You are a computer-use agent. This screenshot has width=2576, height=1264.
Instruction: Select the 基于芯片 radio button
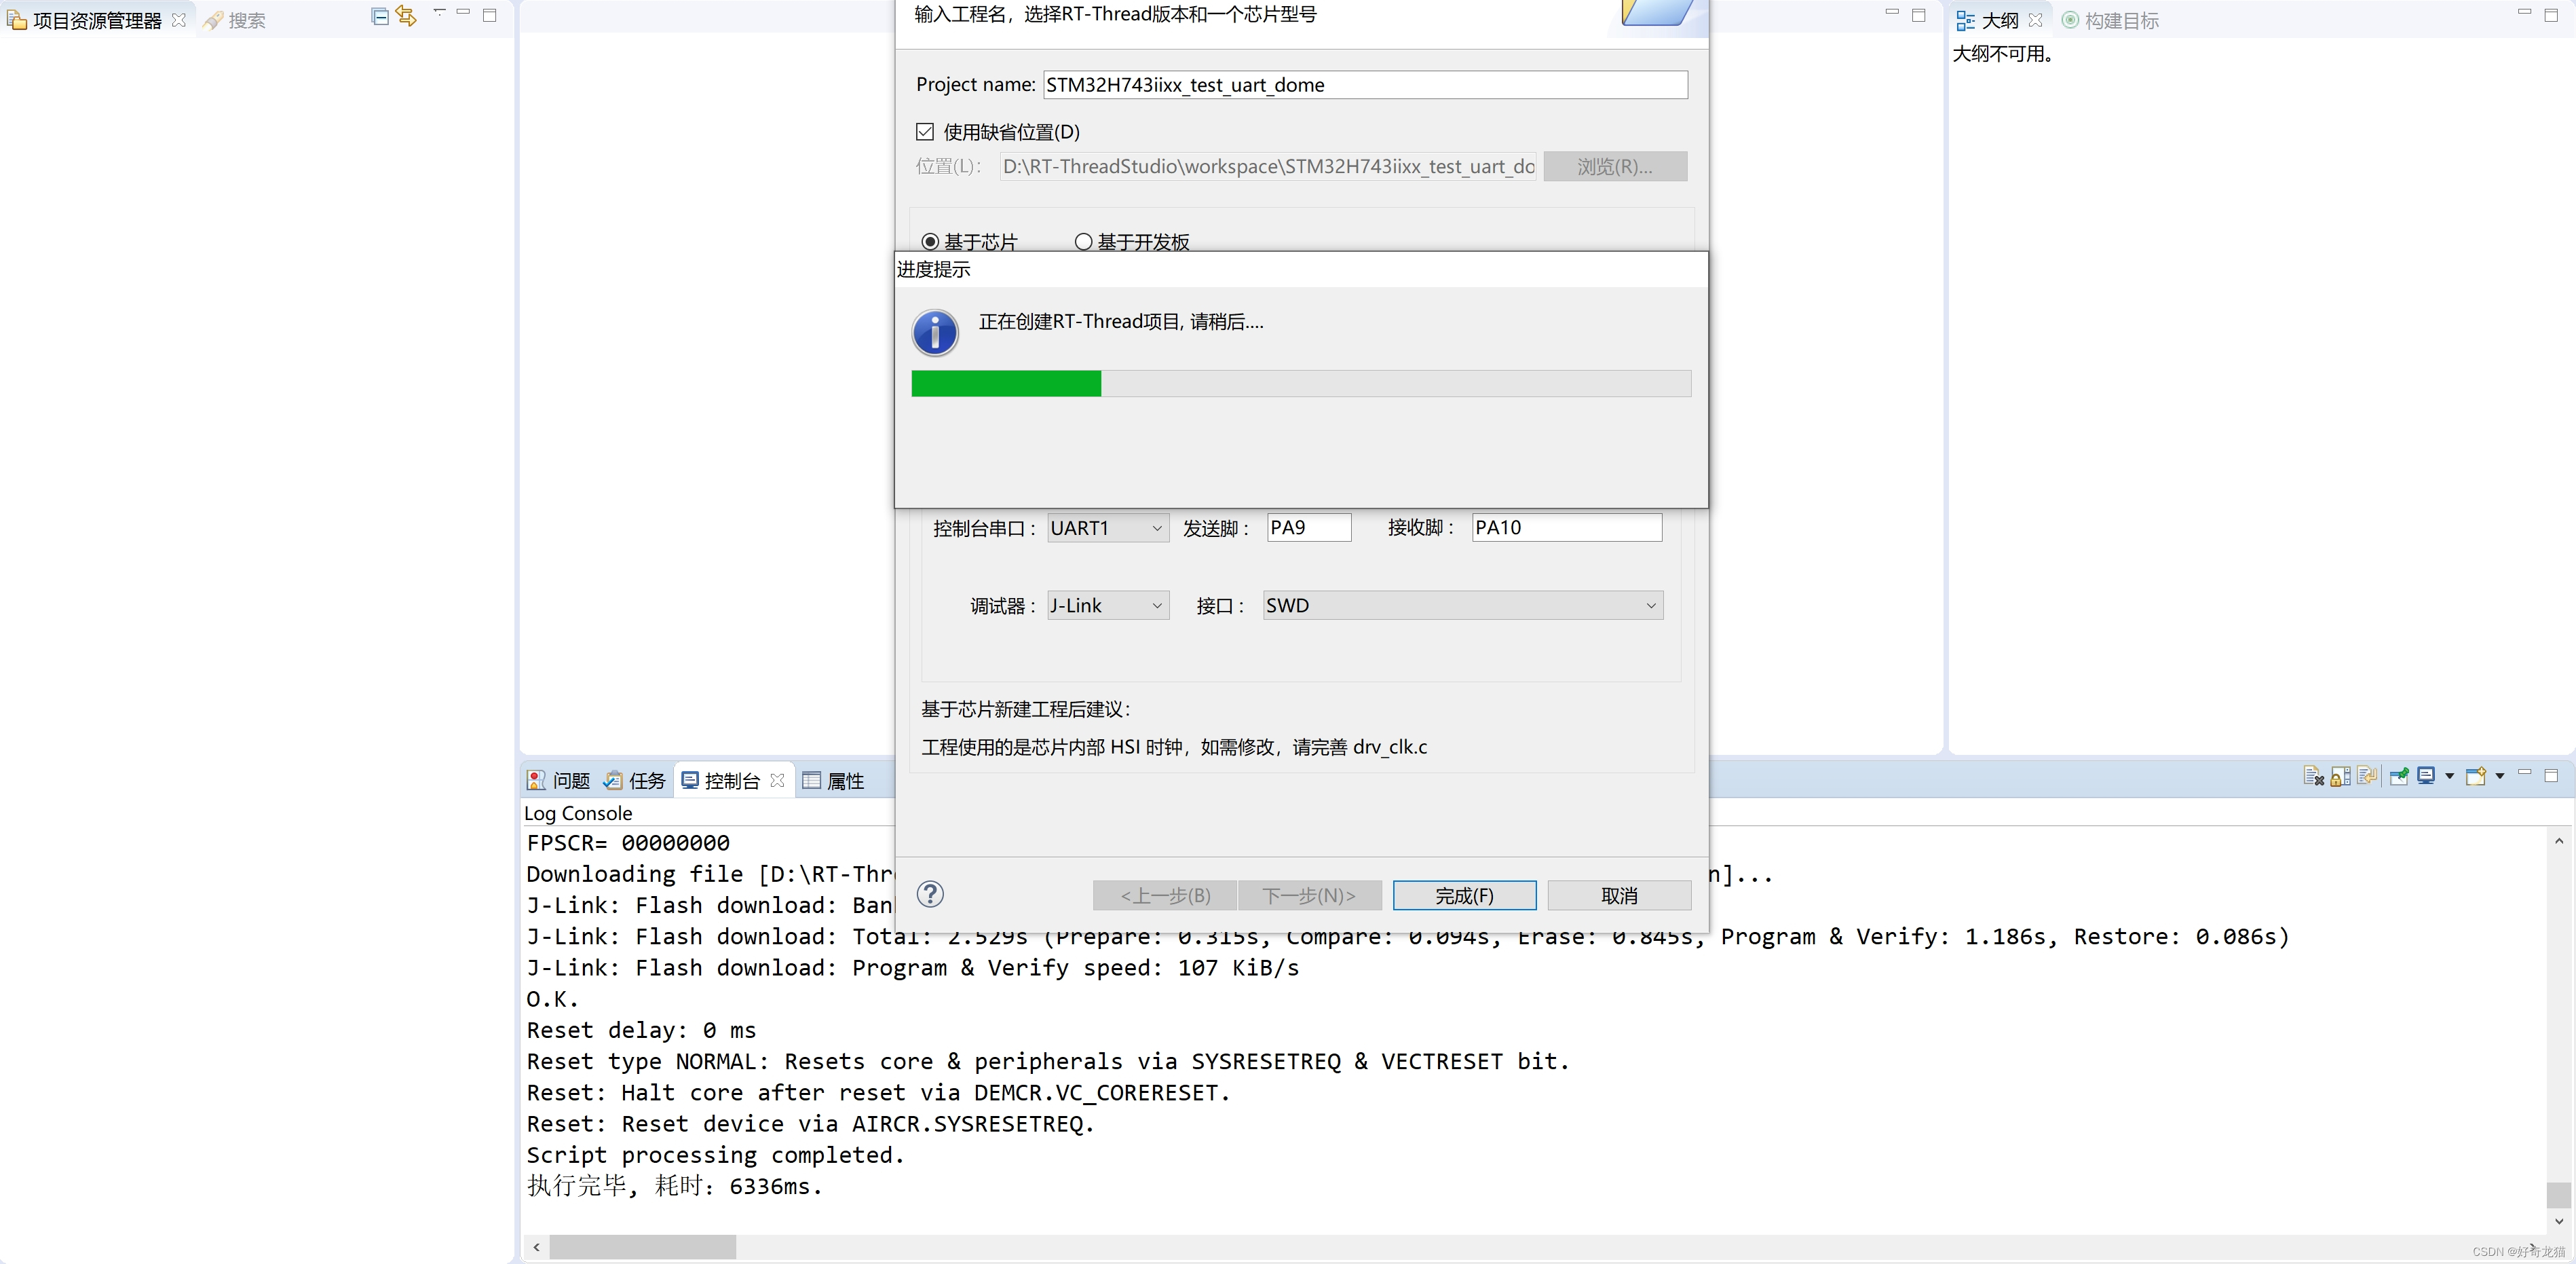930,242
